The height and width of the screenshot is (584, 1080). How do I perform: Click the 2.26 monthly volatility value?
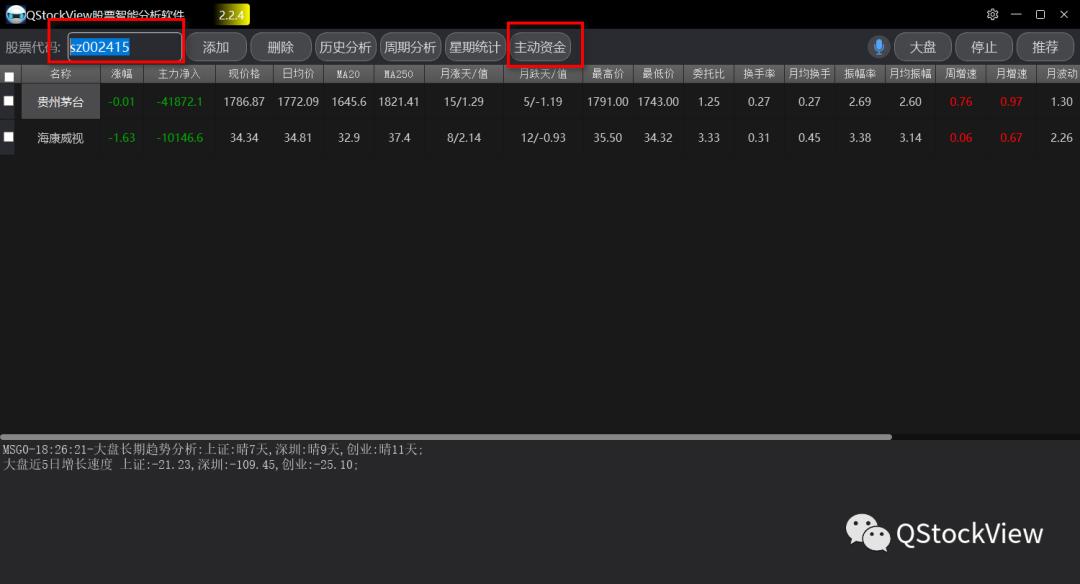1061,138
